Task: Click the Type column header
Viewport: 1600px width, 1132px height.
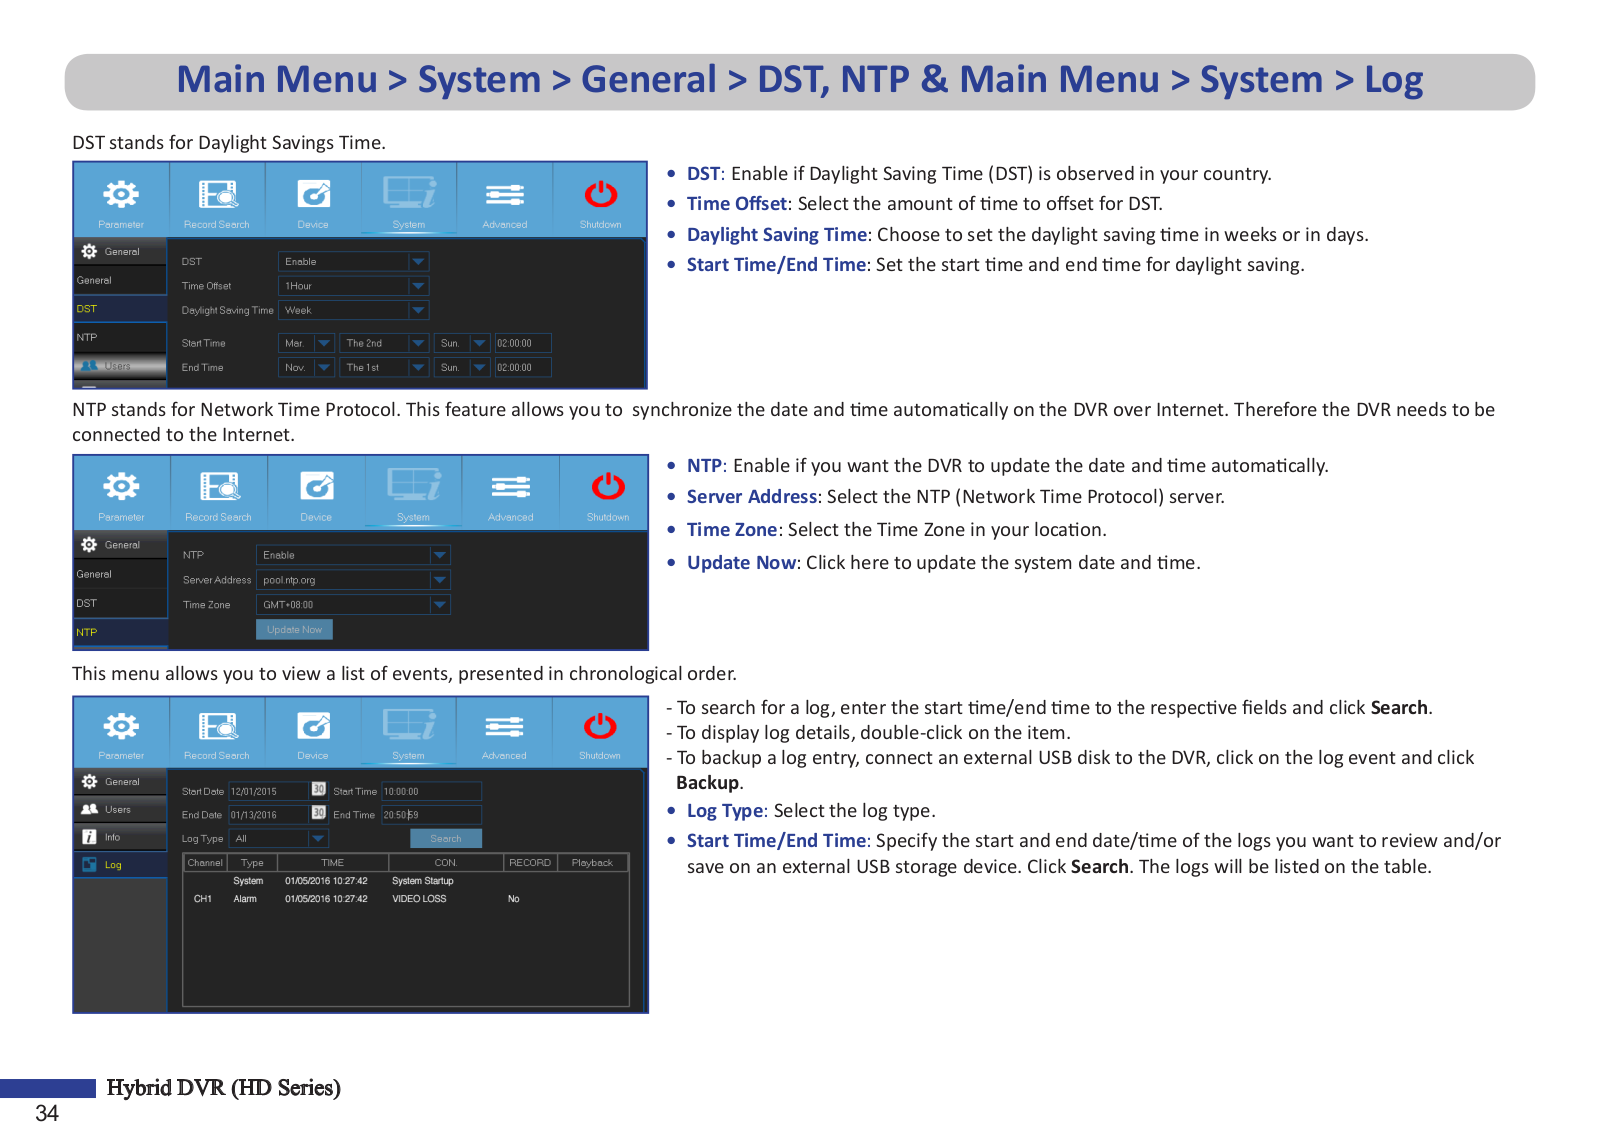Action: [252, 862]
